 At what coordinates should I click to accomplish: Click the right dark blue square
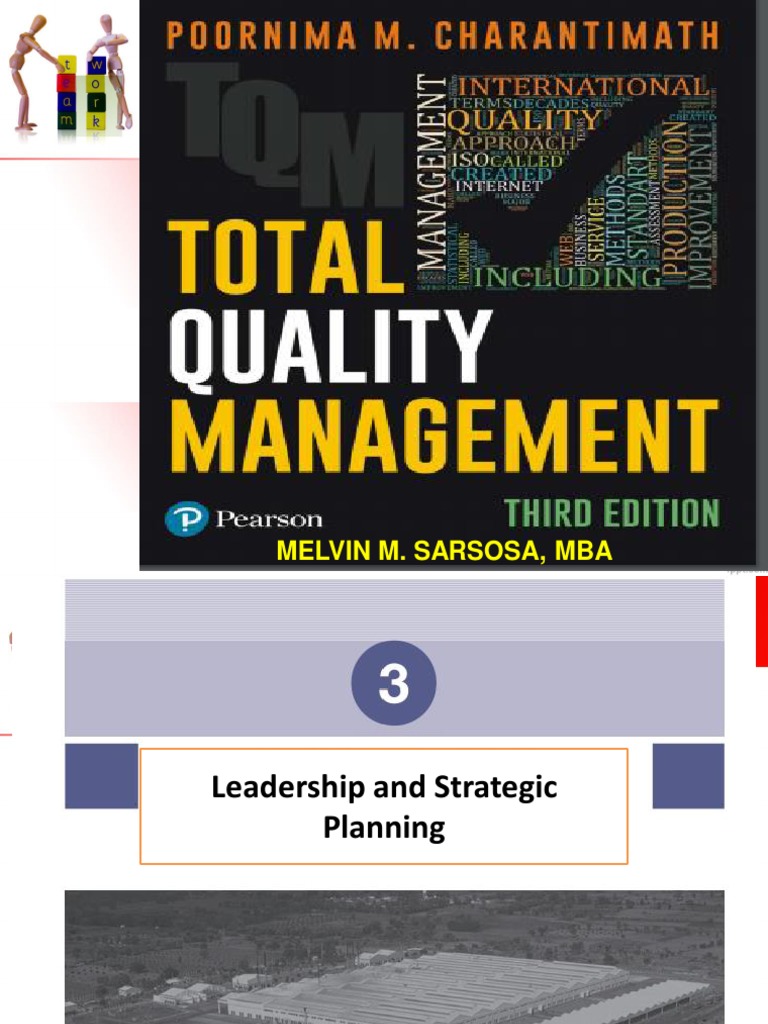pyautogui.click(x=688, y=776)
